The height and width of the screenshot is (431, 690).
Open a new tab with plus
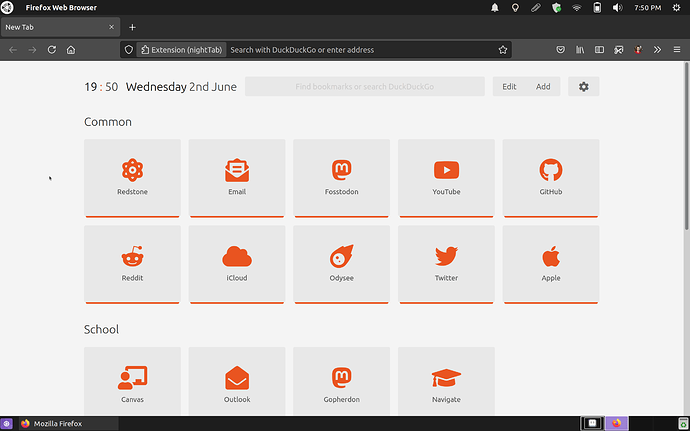(132, 27)
